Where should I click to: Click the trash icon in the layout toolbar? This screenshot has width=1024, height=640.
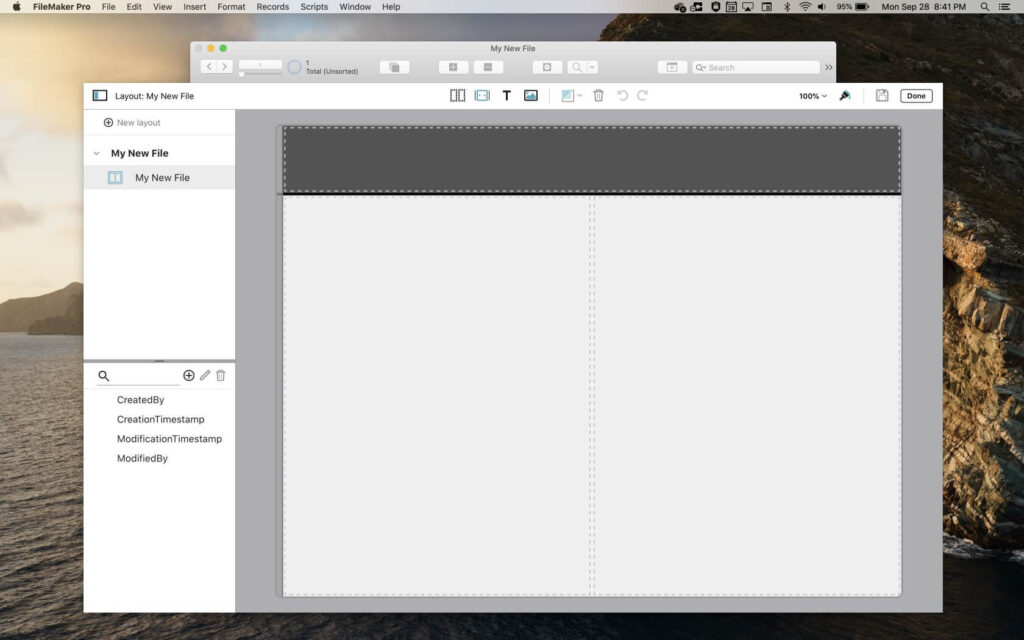click(598, 95)
